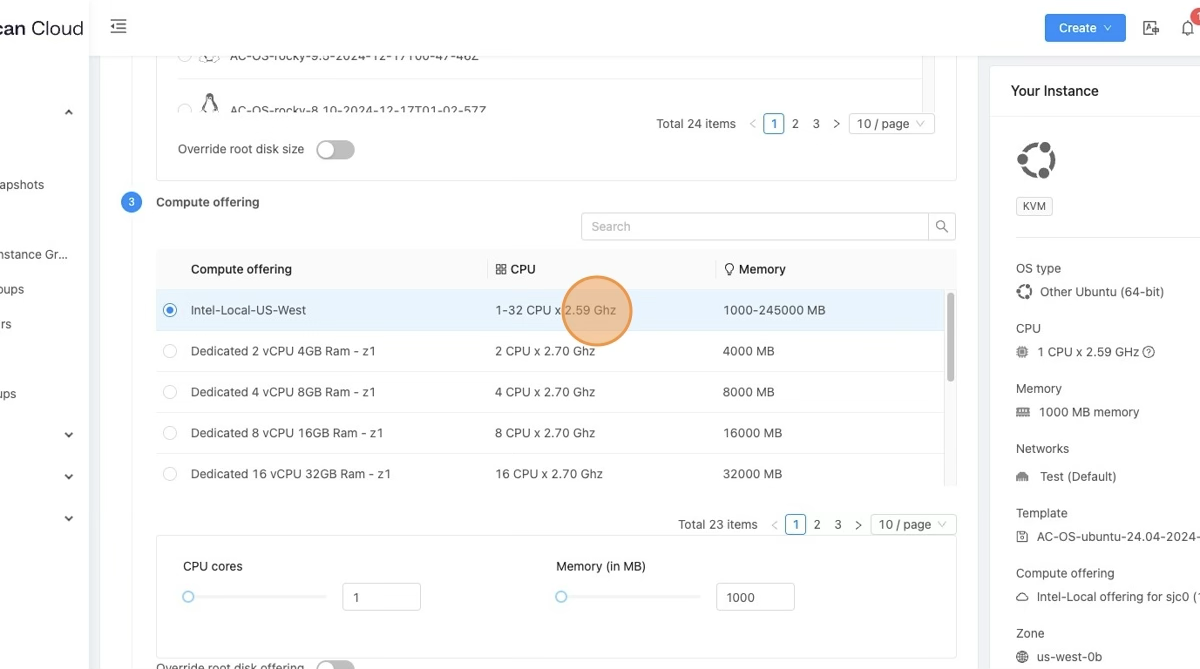Click the CPU cores slider handle
Viewport: 1200px width, 669px height.
[188, 597]
